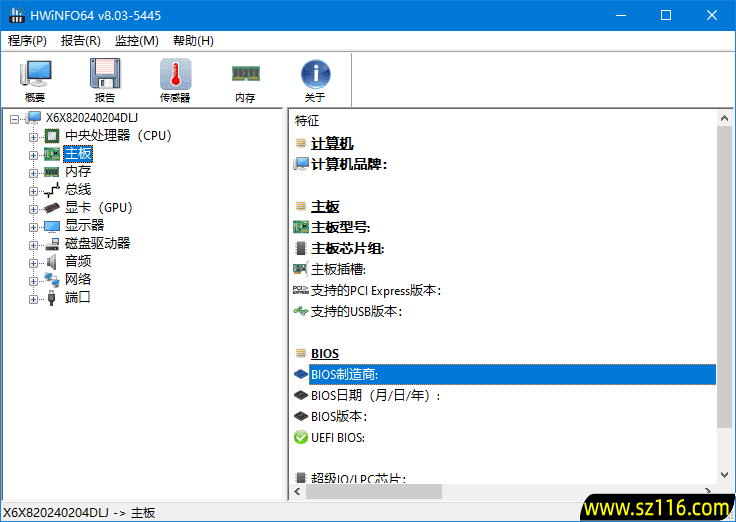736x522 pixels.
Task: Expand the 网络 tree node
Action: coord(33,281)
